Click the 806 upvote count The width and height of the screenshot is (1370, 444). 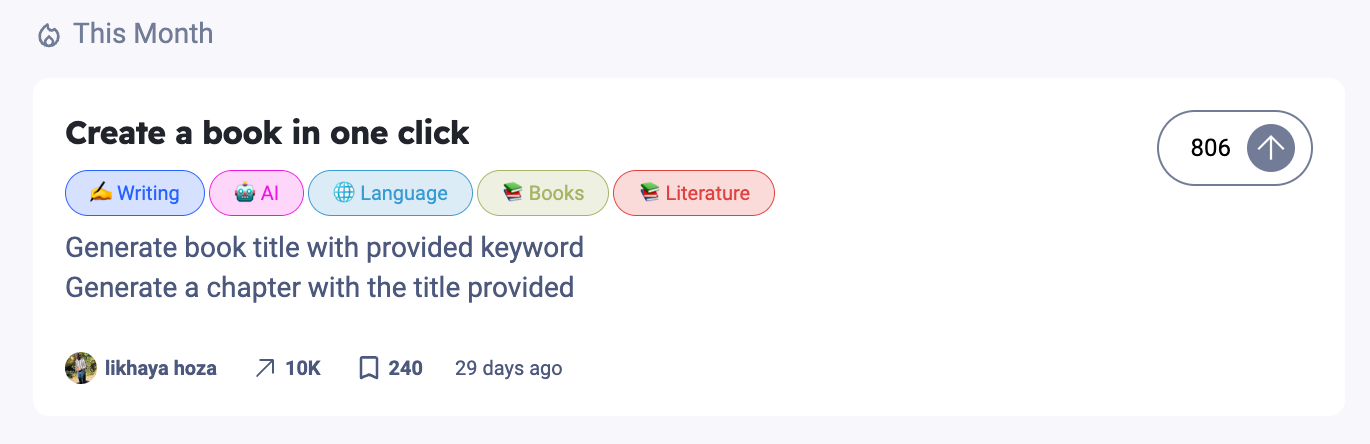(1210, 148)
